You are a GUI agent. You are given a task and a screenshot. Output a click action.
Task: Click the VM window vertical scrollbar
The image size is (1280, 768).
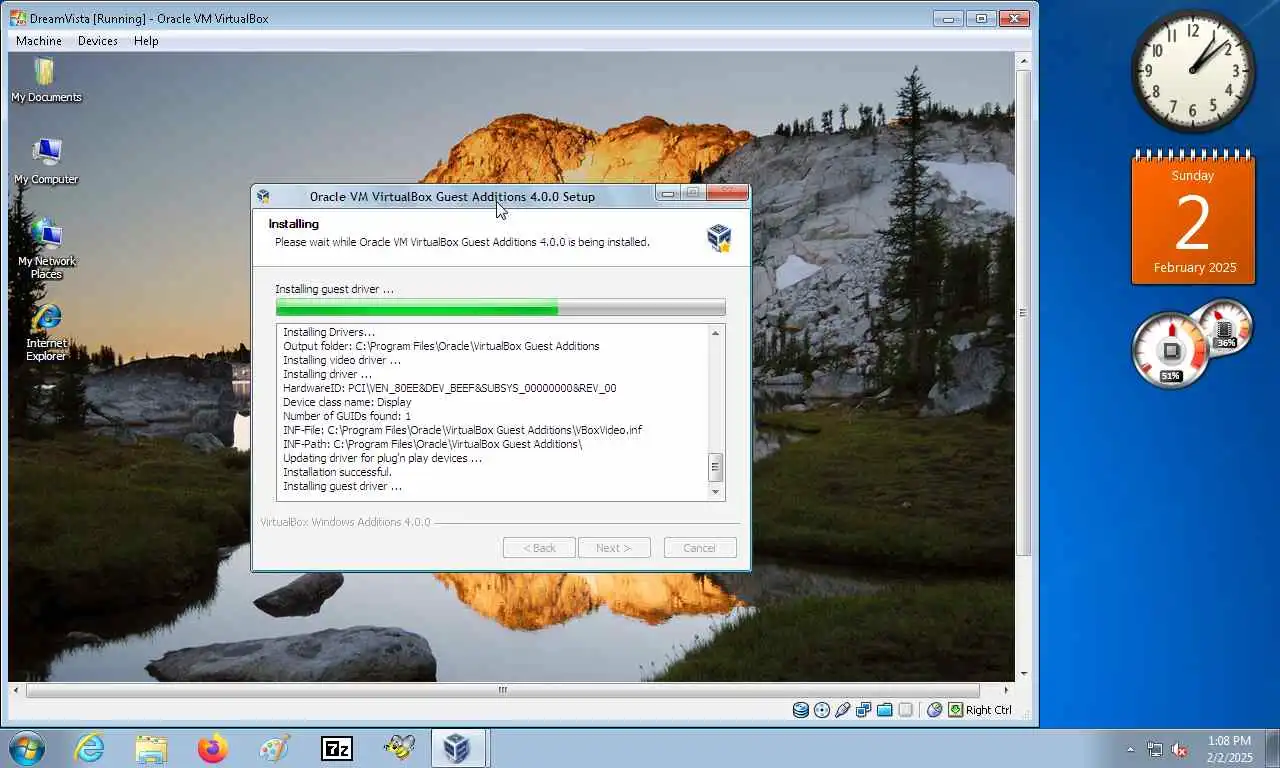1023,312
